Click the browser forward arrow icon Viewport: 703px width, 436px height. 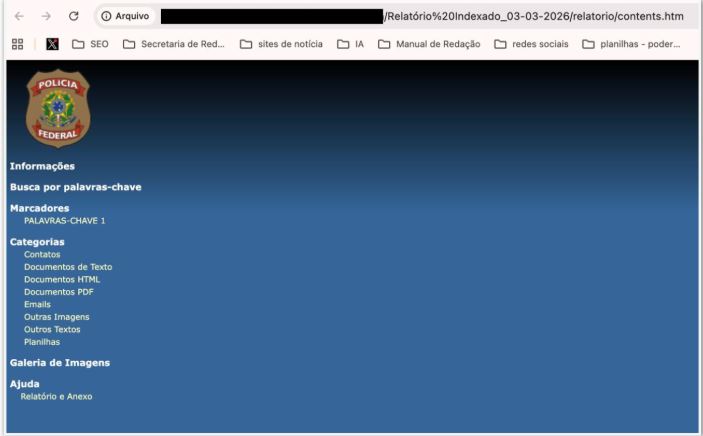pyautogui.click(x=46, y=16)
